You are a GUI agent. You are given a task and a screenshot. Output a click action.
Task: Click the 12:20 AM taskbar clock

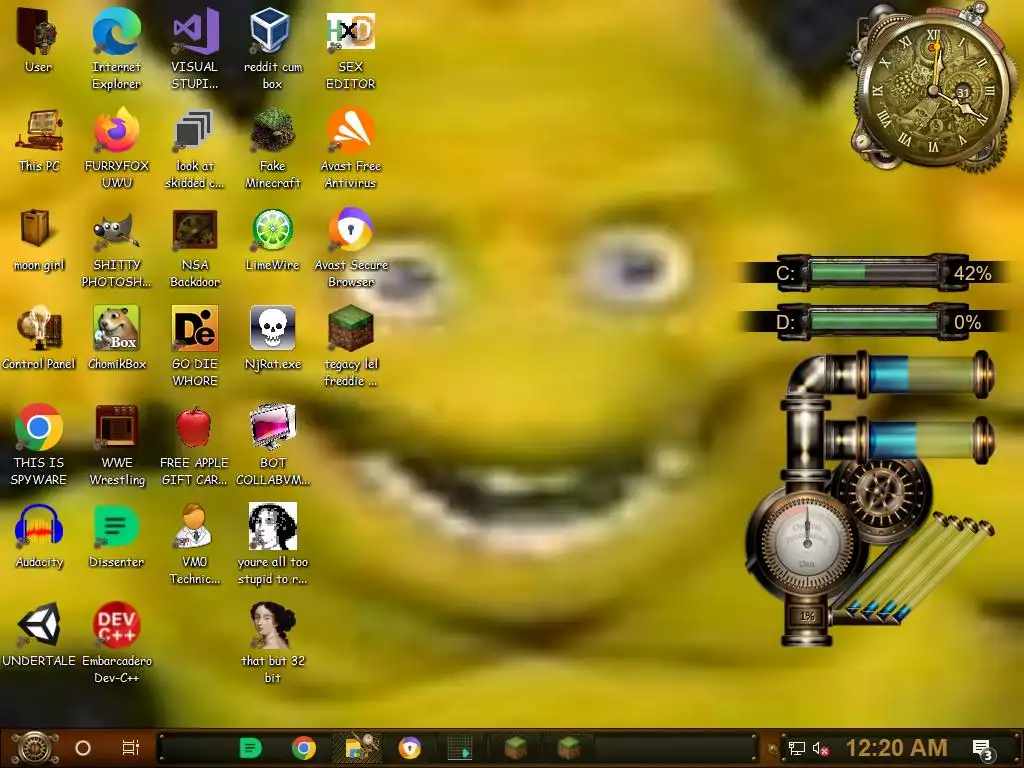[x=897, y=748]
